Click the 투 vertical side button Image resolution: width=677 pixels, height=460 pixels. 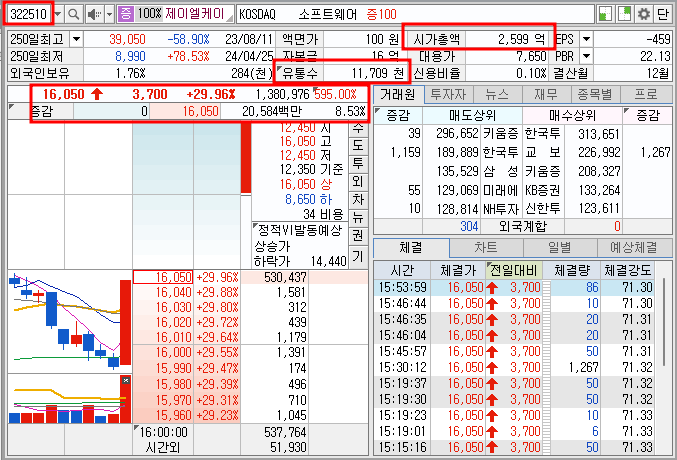pyautogui.click(x=358, y=163)
